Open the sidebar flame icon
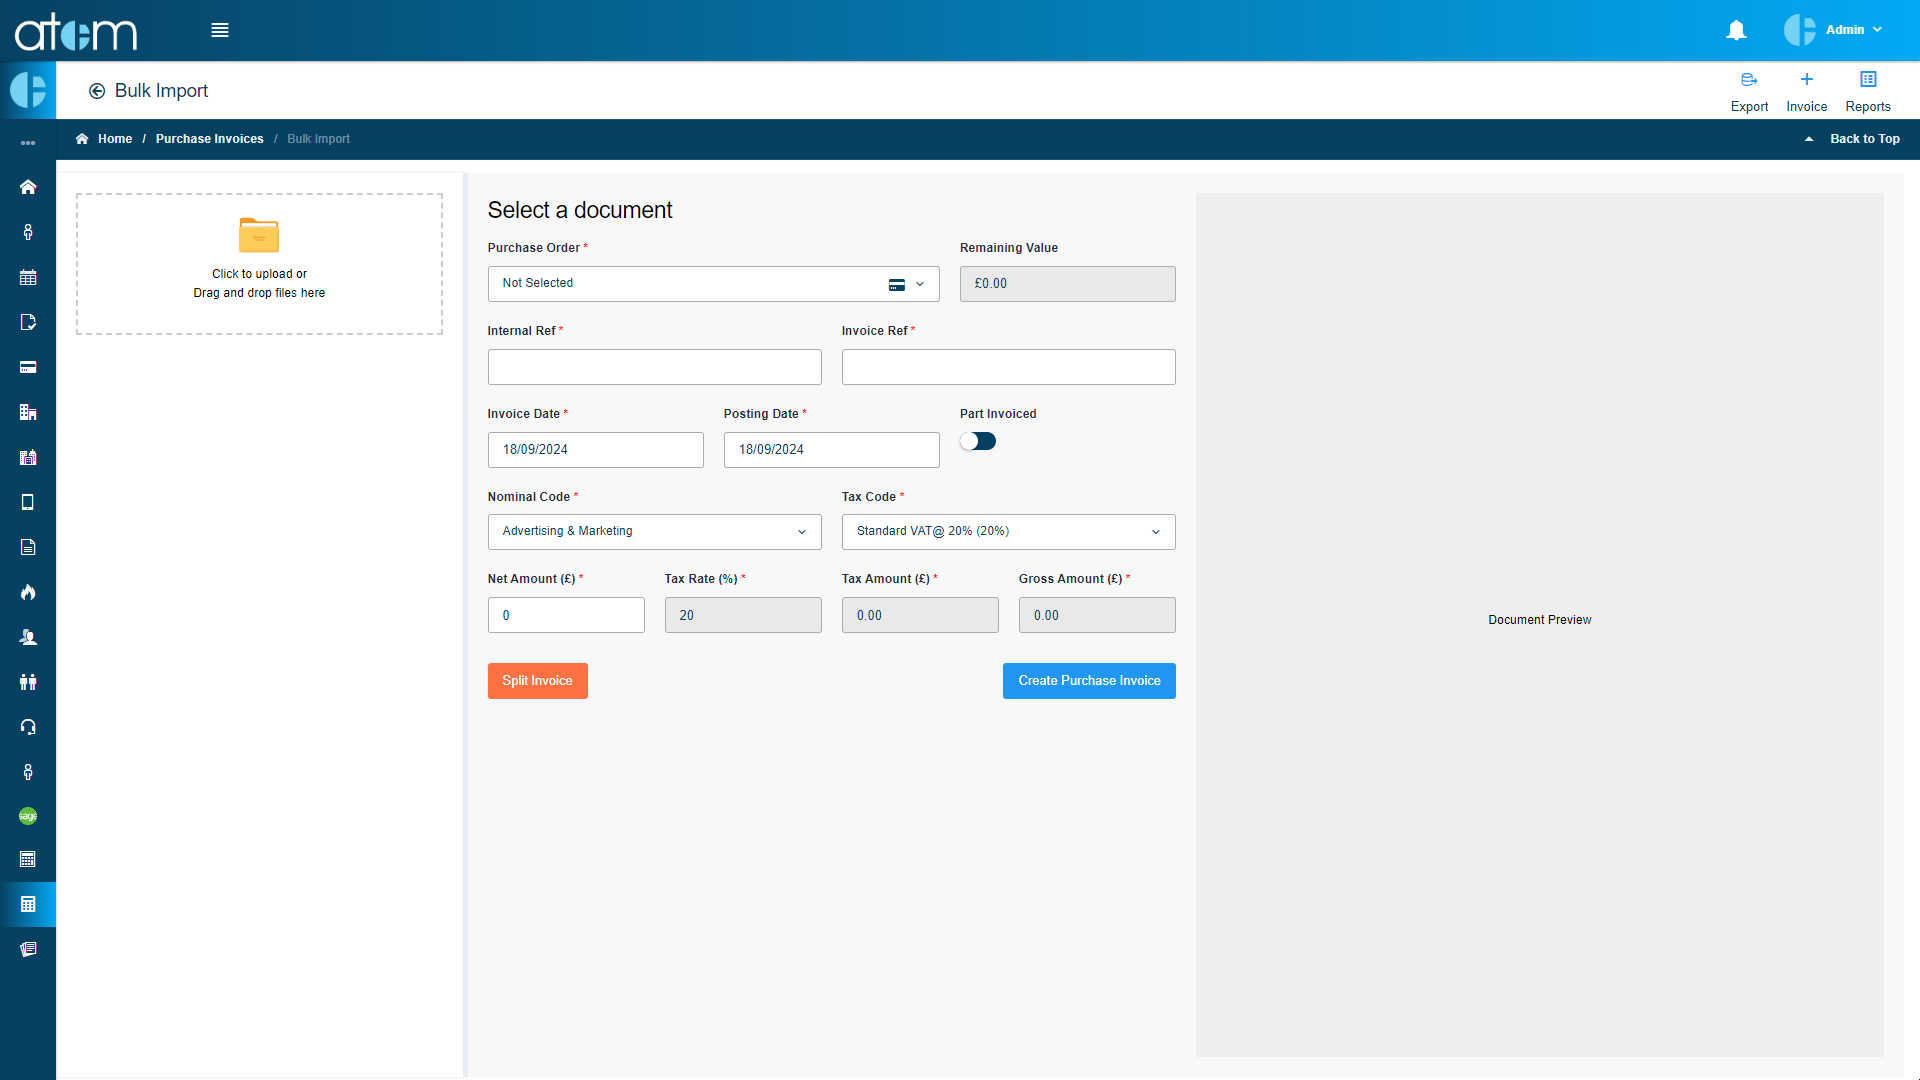This screenshot has width=1920, height=1080. pos(28,592)
